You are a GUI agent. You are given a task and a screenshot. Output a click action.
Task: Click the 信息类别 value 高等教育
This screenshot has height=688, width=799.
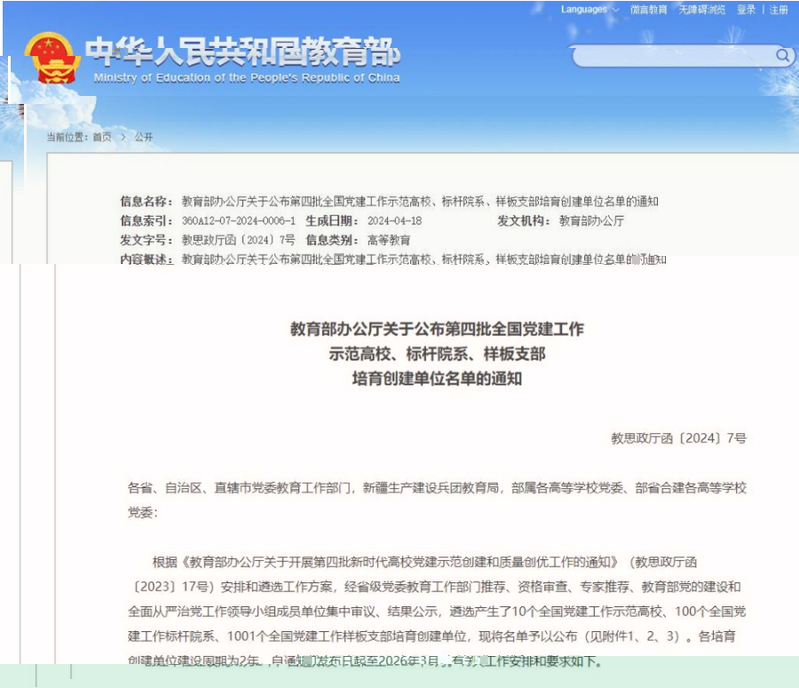(x=389, y=240)
